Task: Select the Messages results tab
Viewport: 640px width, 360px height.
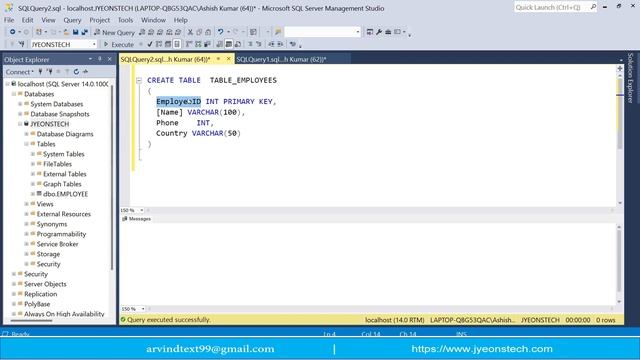Action: click(136, 219)
